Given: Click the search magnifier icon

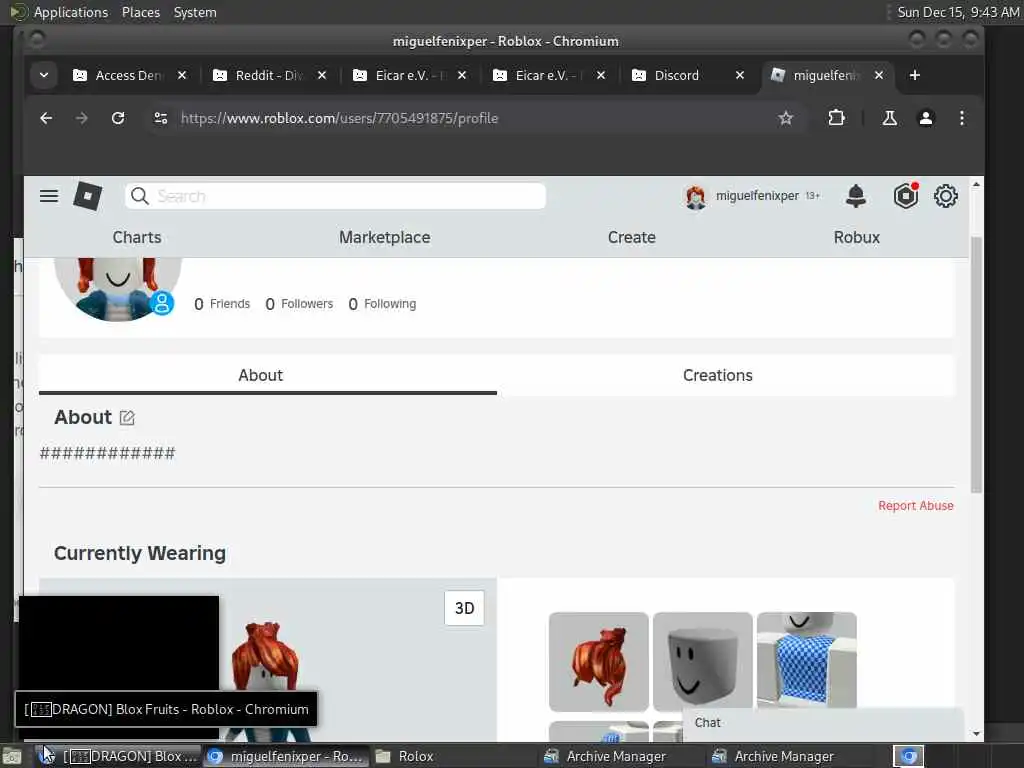Looking at the screenshot, I should pyautogui.click(x=139, y=196).
